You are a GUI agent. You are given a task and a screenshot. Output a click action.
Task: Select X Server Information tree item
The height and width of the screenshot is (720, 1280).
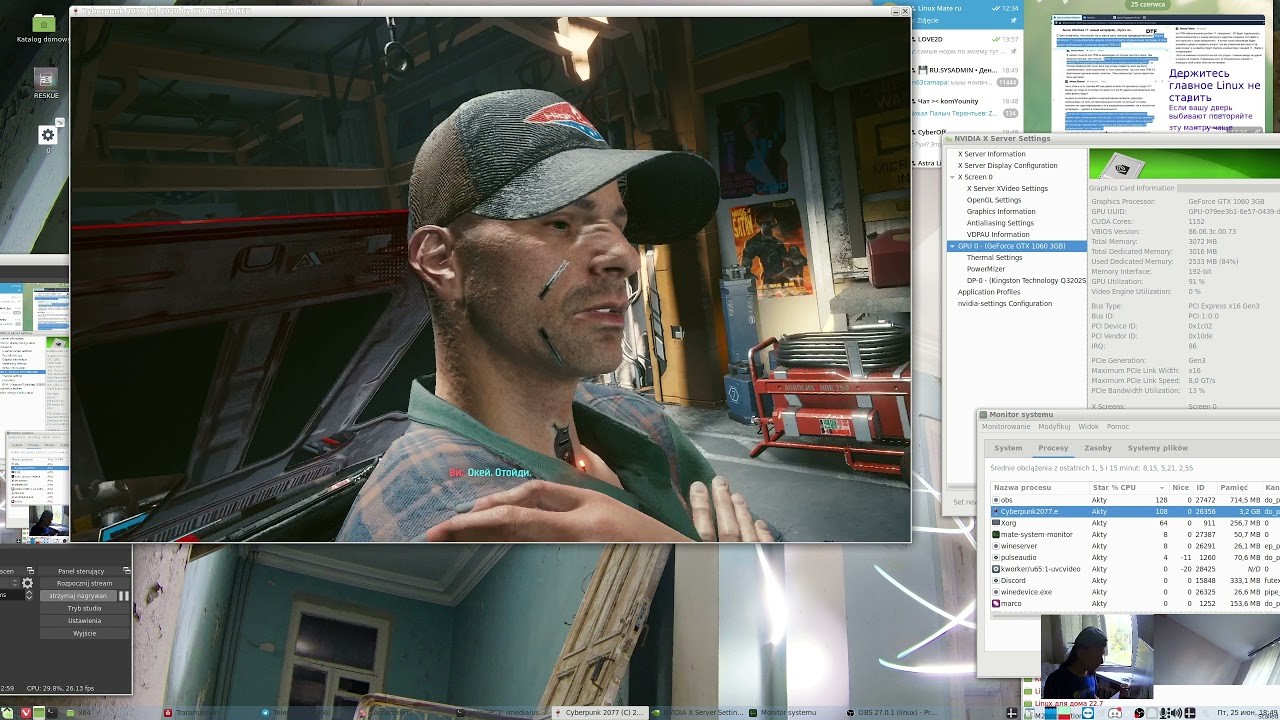(991, 154)
